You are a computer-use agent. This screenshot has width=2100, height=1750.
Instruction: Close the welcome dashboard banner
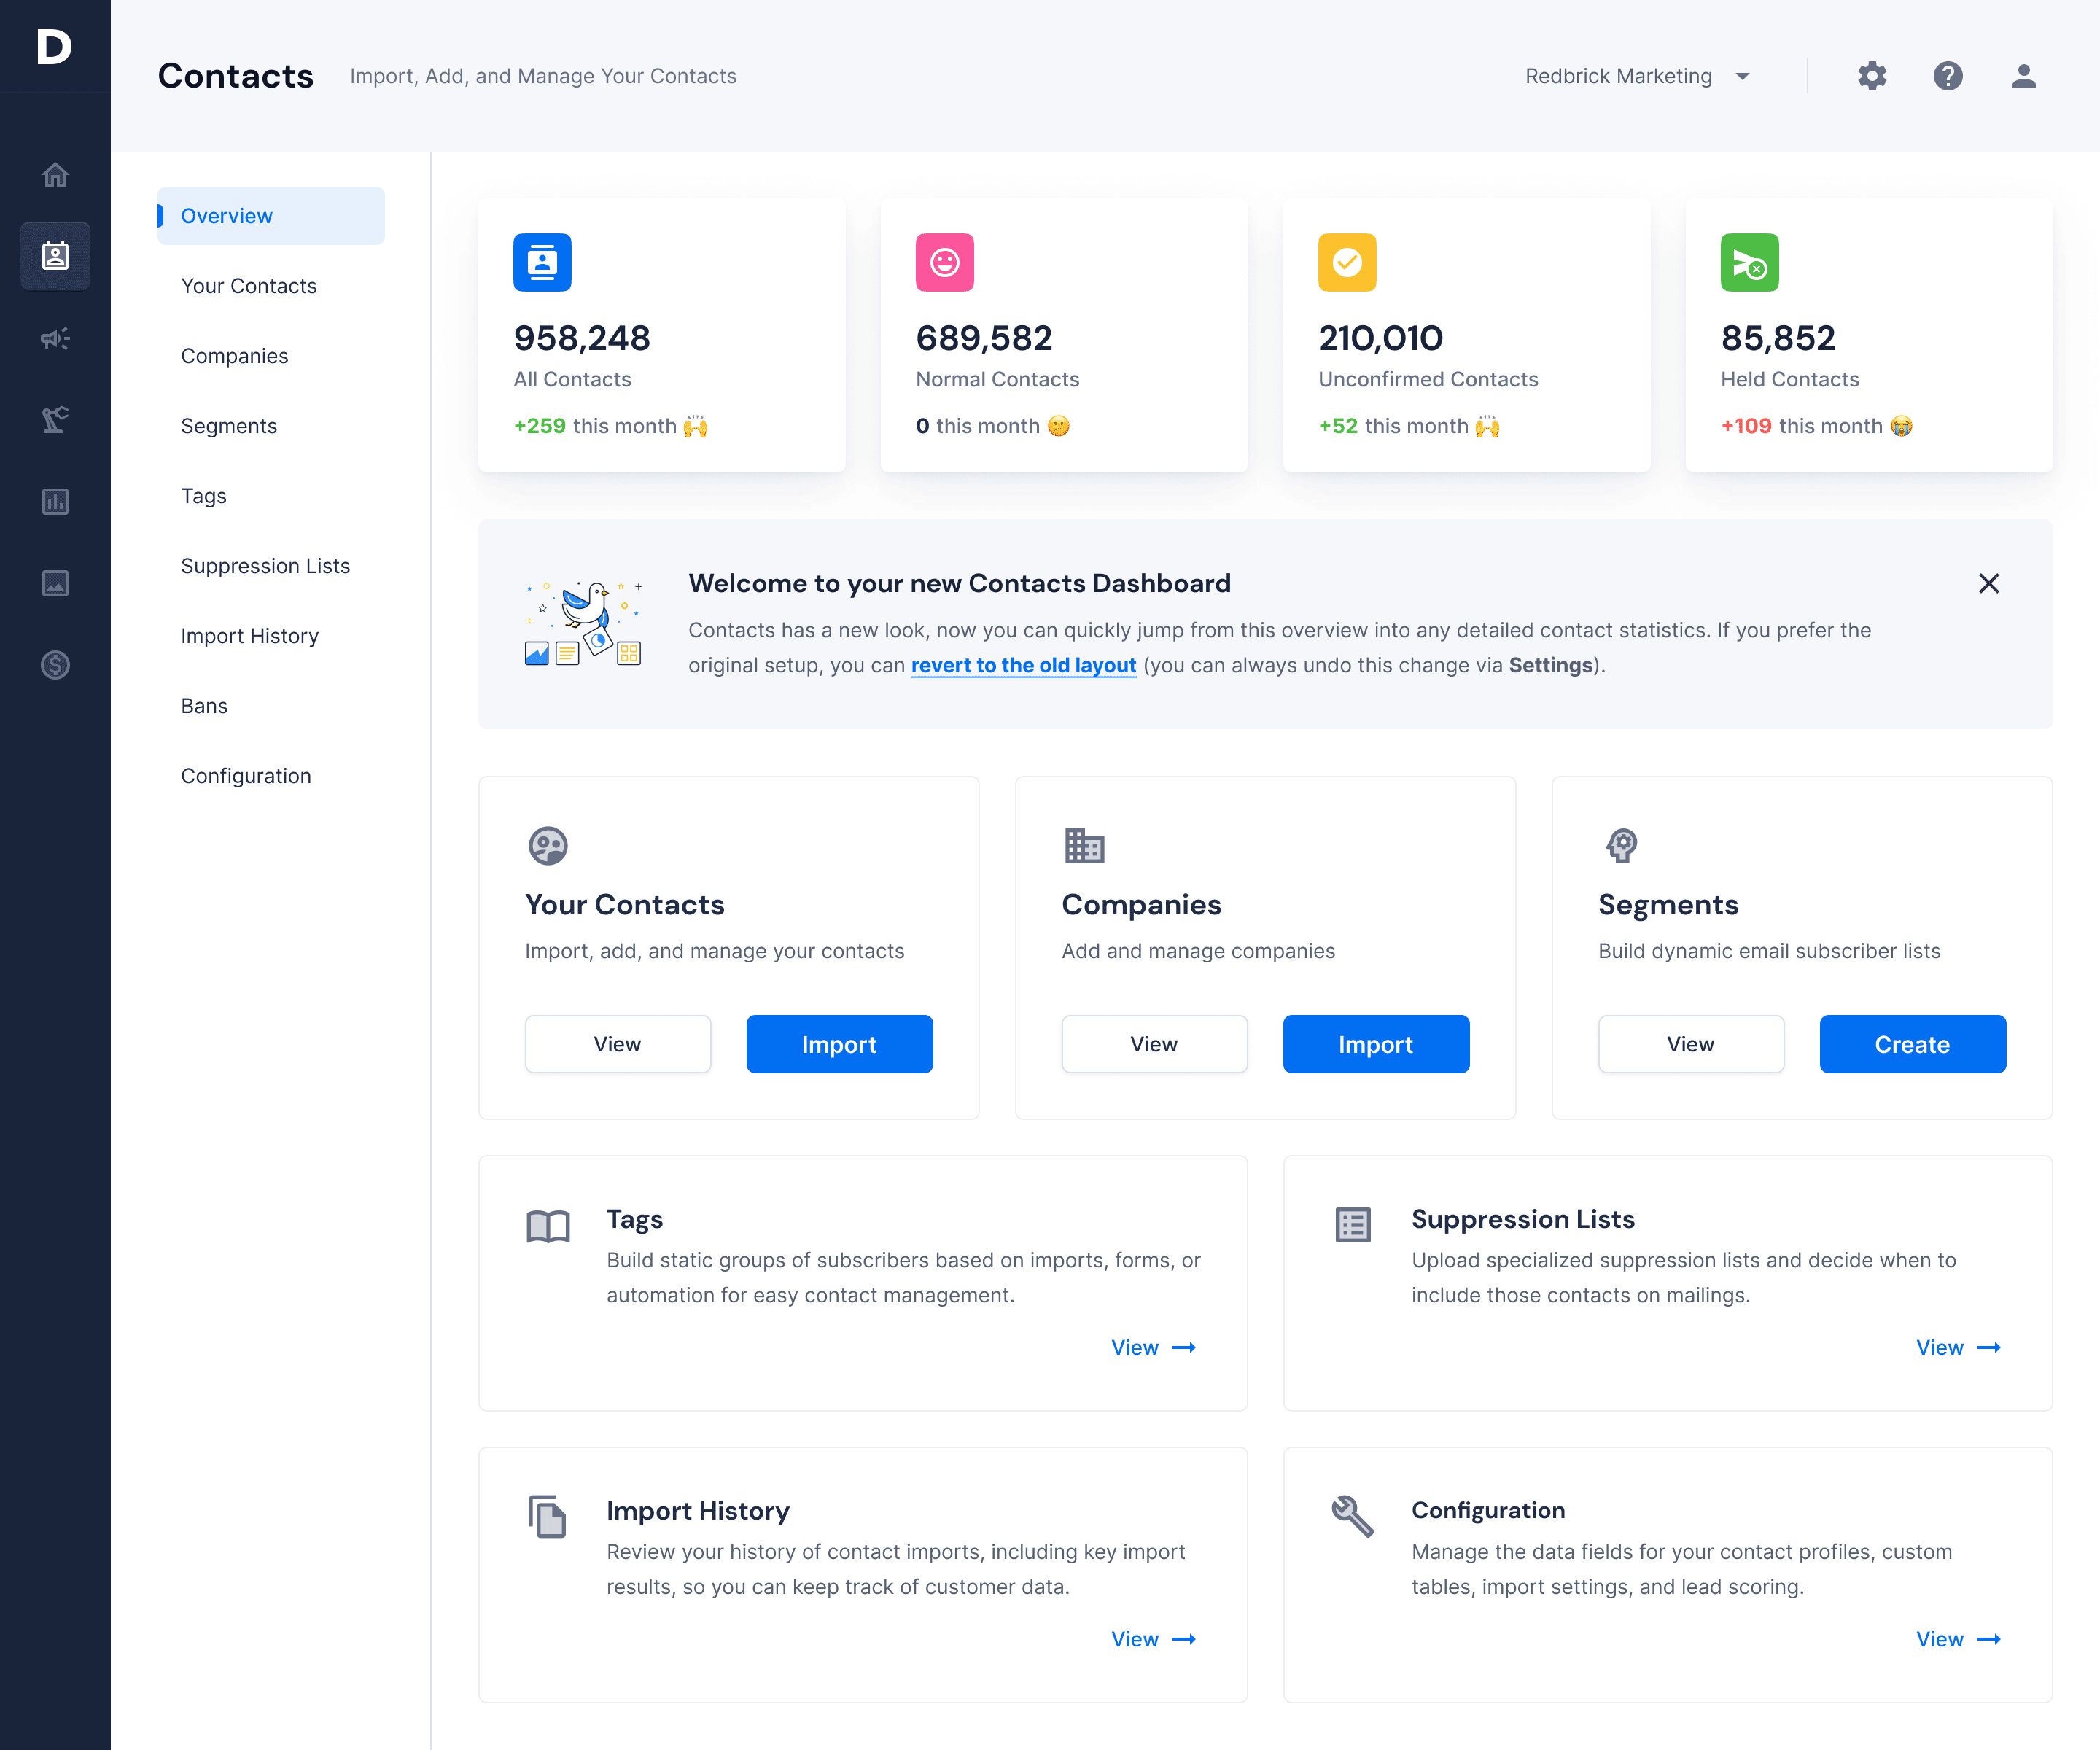1988,583
